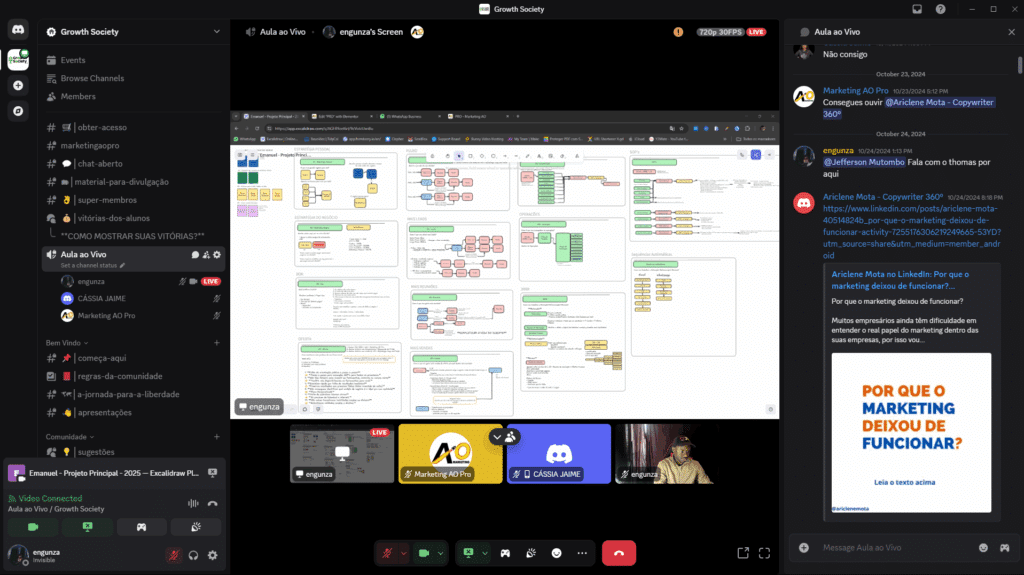The image size is (1024, 575).
Task: Edit channel status pencil icon
Action: tap(122, 265)
